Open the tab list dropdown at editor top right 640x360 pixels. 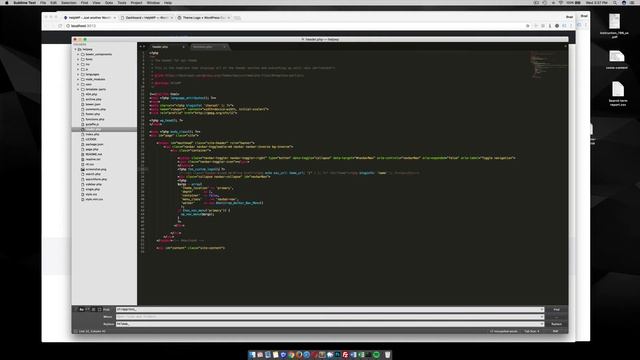[x=565, y=47]
